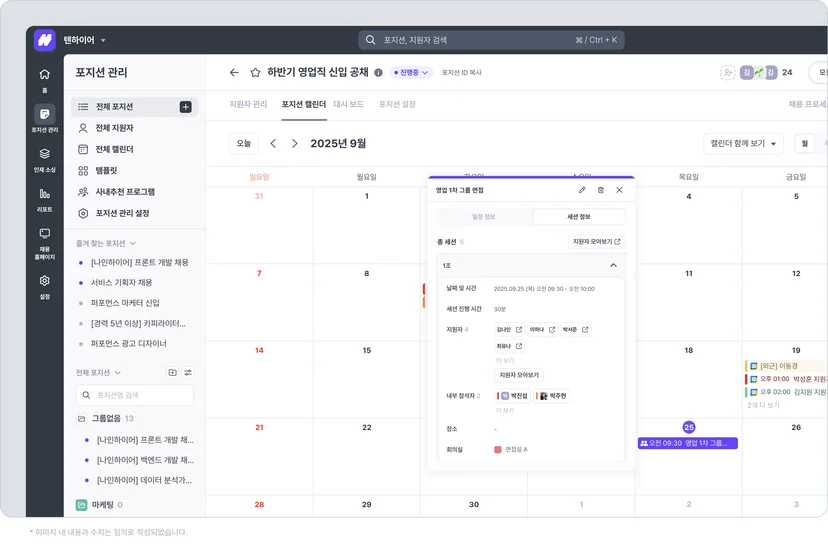Viewport: 828px width, 547px height.
Task: Click 지원자 모아보기 button under applicants
Action: 519,375
